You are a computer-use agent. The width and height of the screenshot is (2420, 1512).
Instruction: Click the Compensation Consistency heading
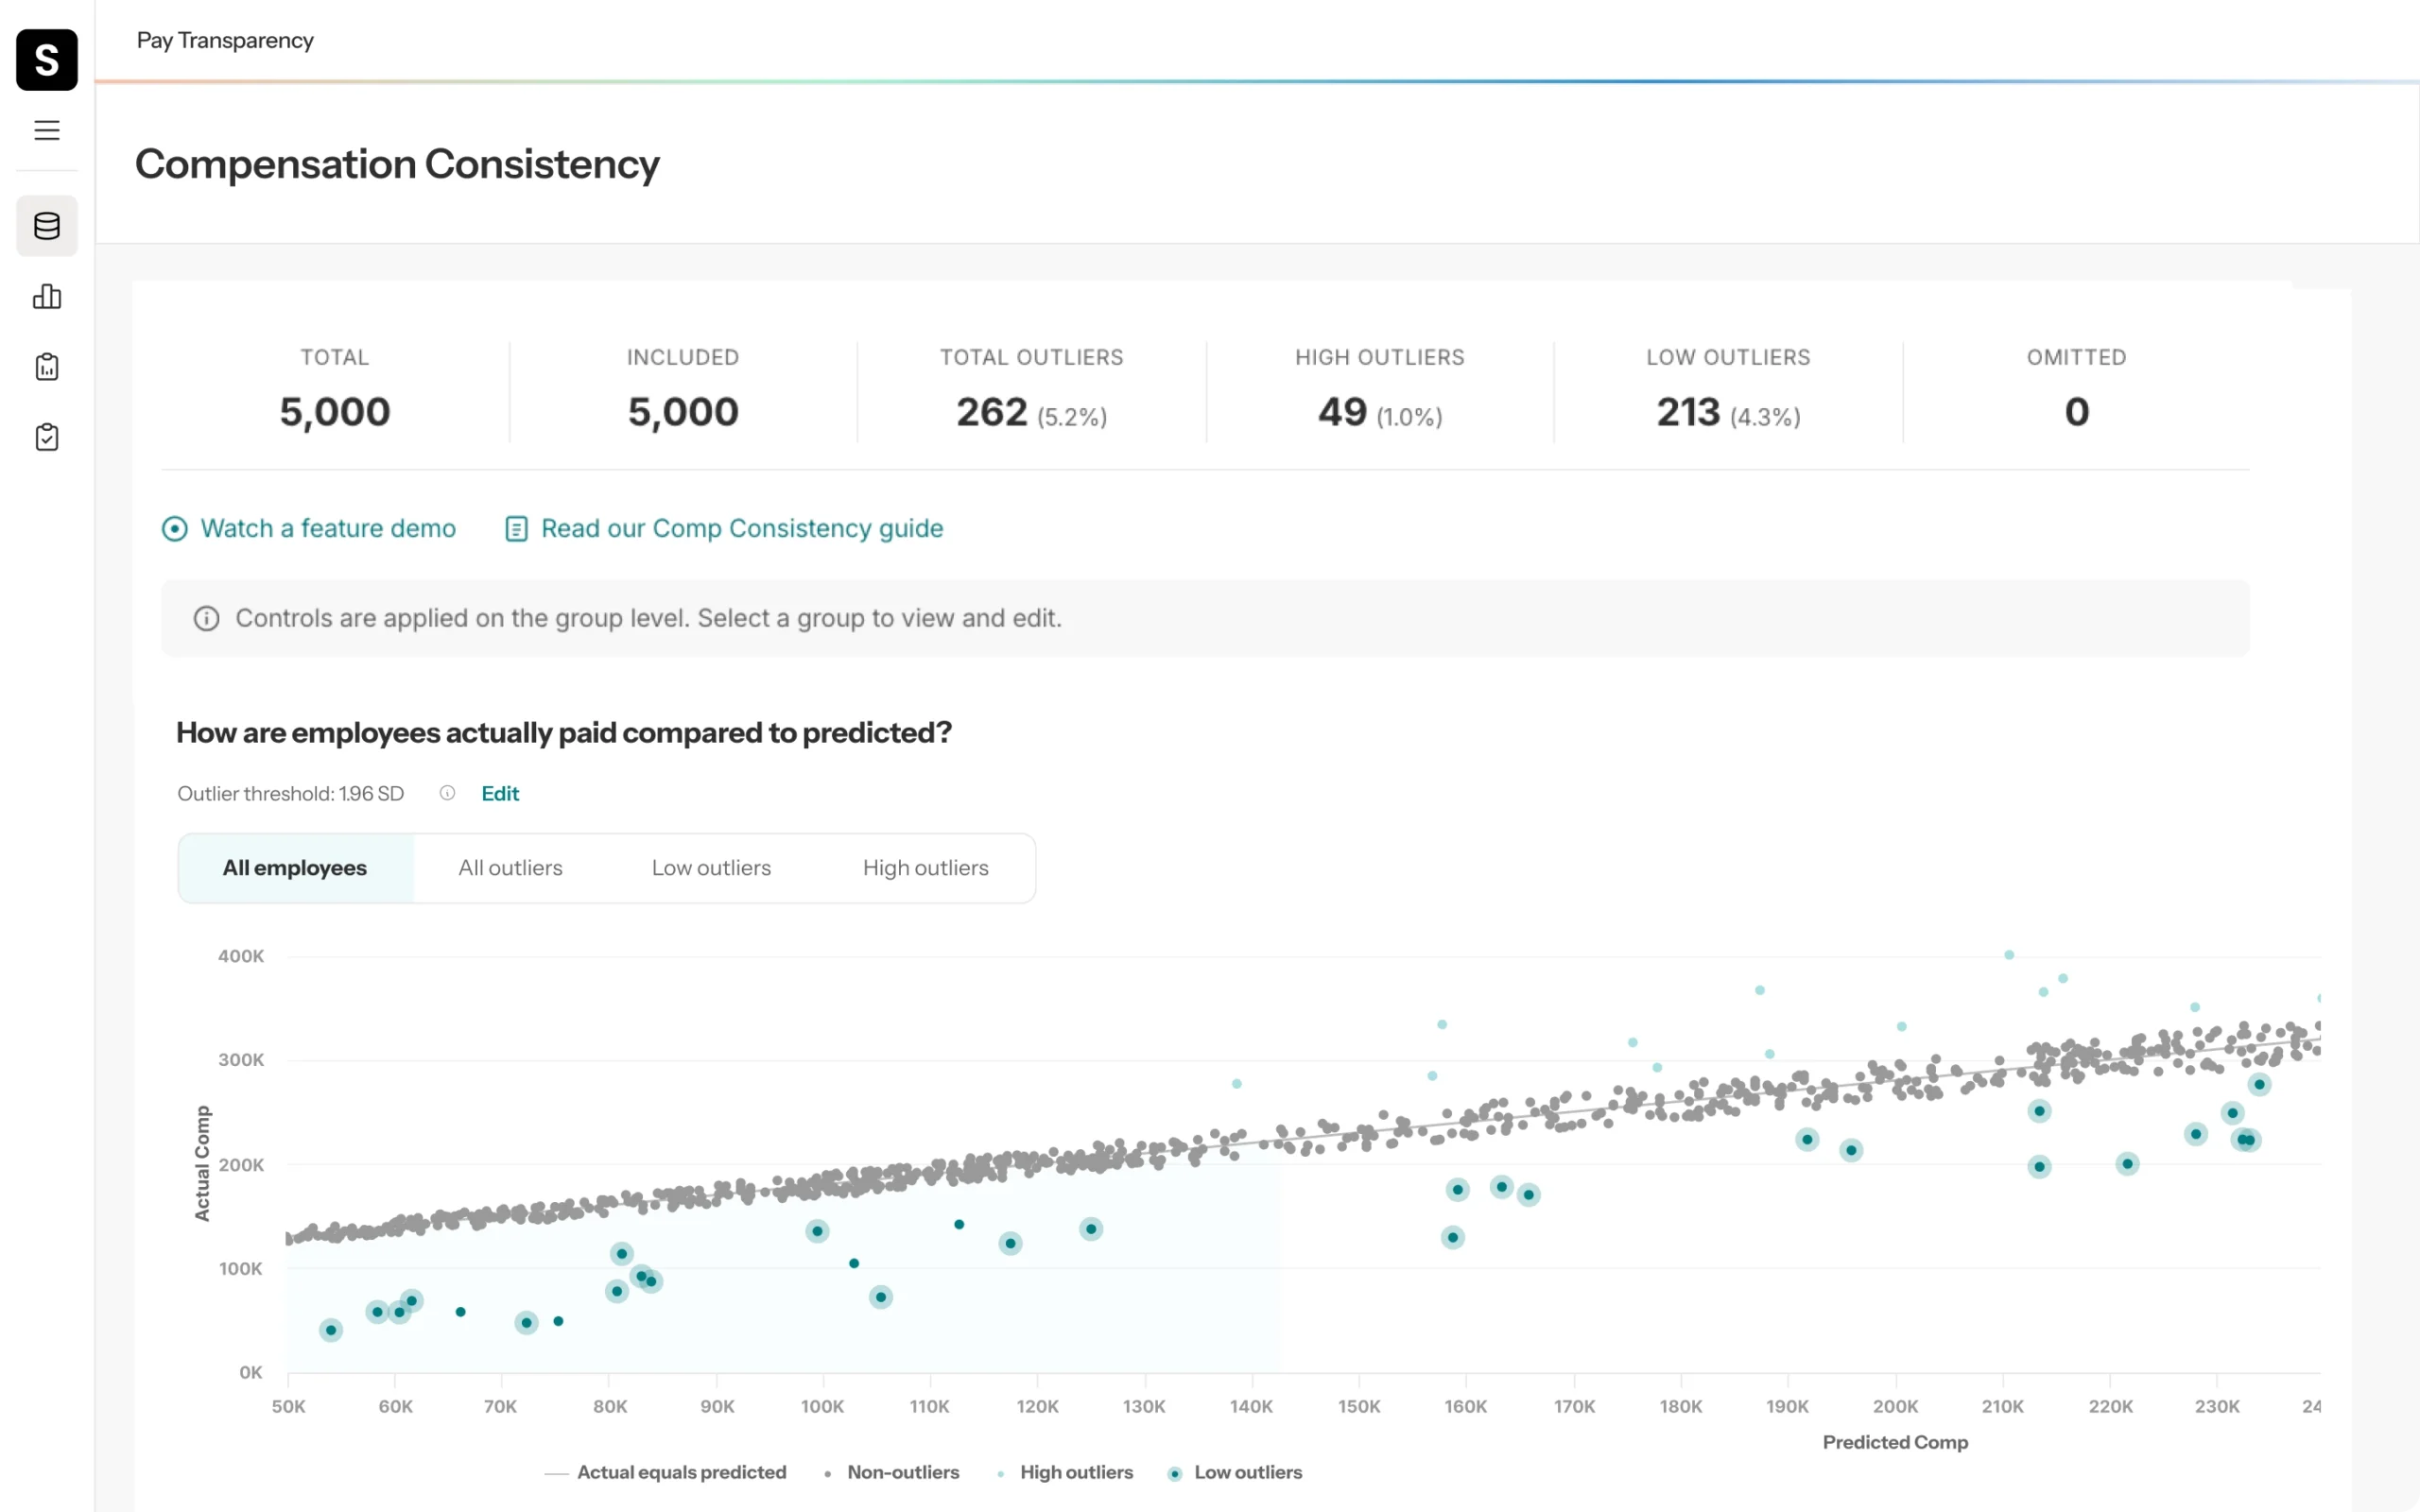coord(397,164)
